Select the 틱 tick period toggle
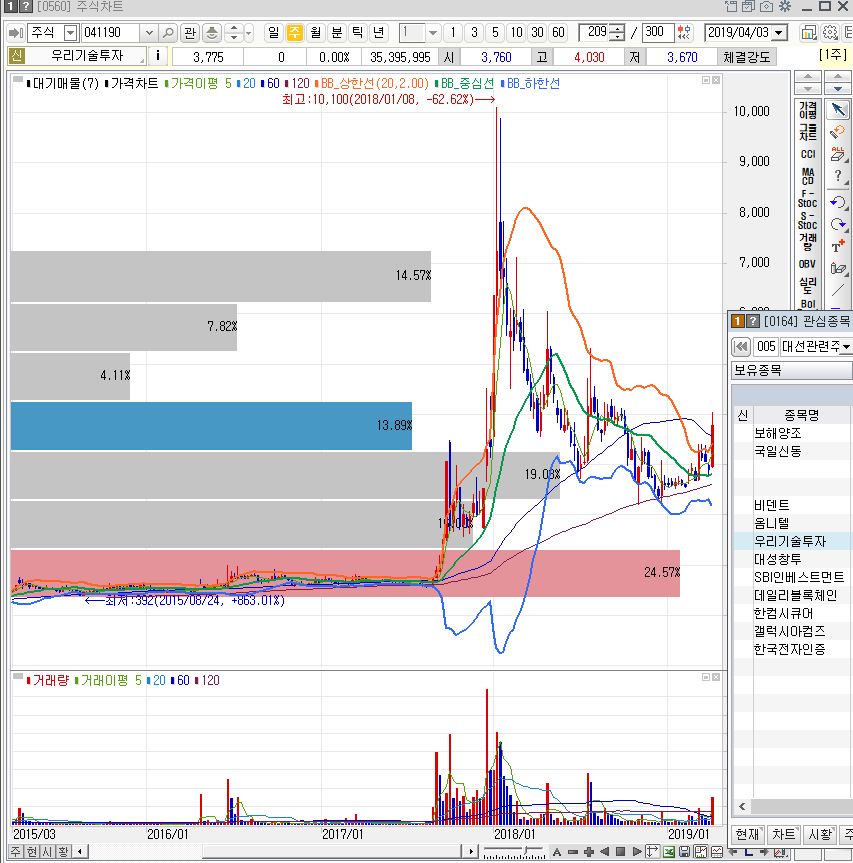 click(x=357, y=32)
